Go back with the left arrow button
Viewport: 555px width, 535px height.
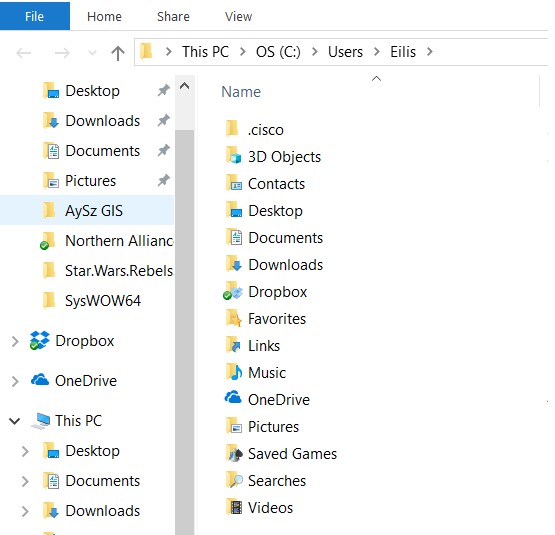[x=24, y=53]
